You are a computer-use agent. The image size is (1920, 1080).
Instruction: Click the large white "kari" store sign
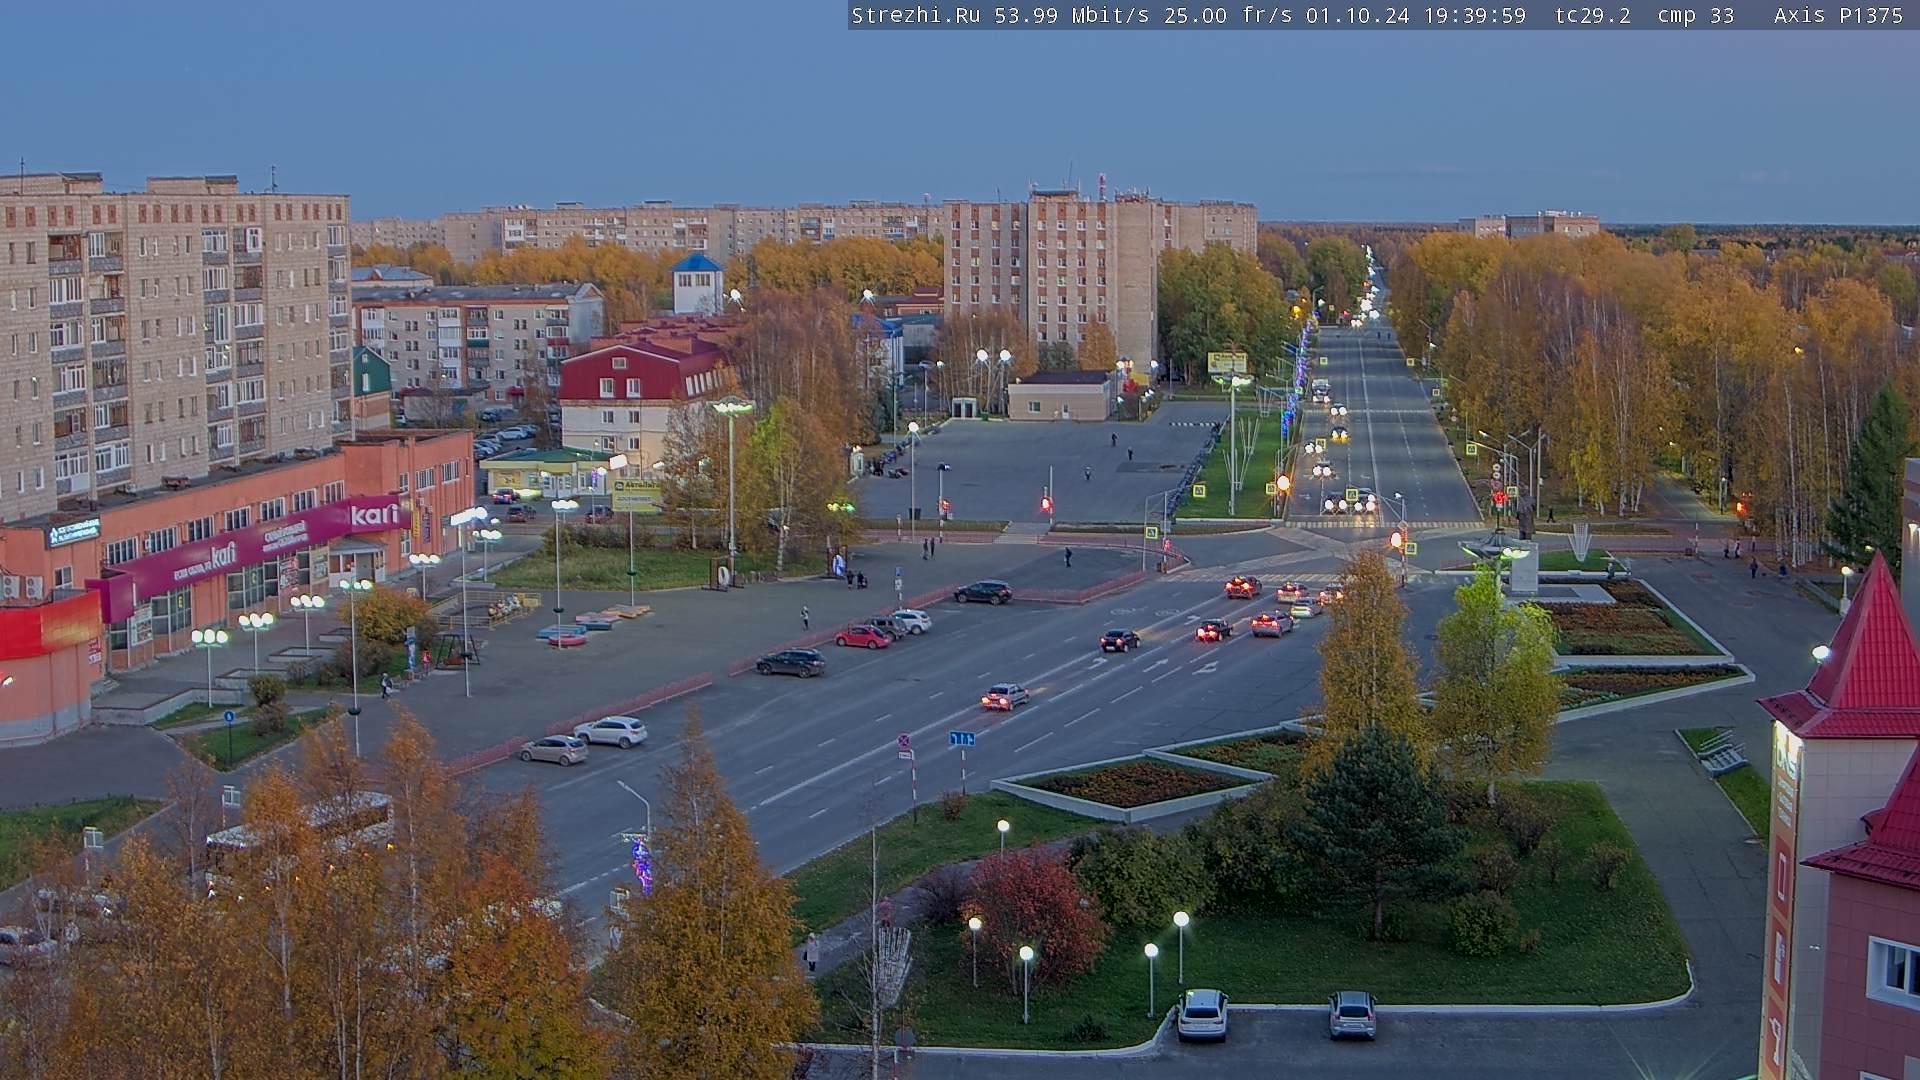coord(374,515)
